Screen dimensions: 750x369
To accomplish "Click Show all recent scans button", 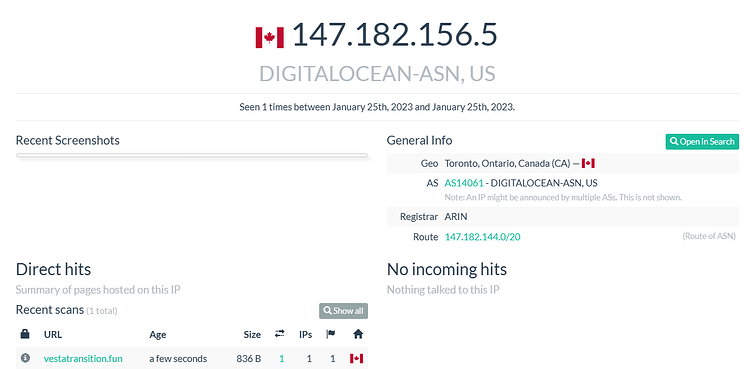I will [343, 311].
